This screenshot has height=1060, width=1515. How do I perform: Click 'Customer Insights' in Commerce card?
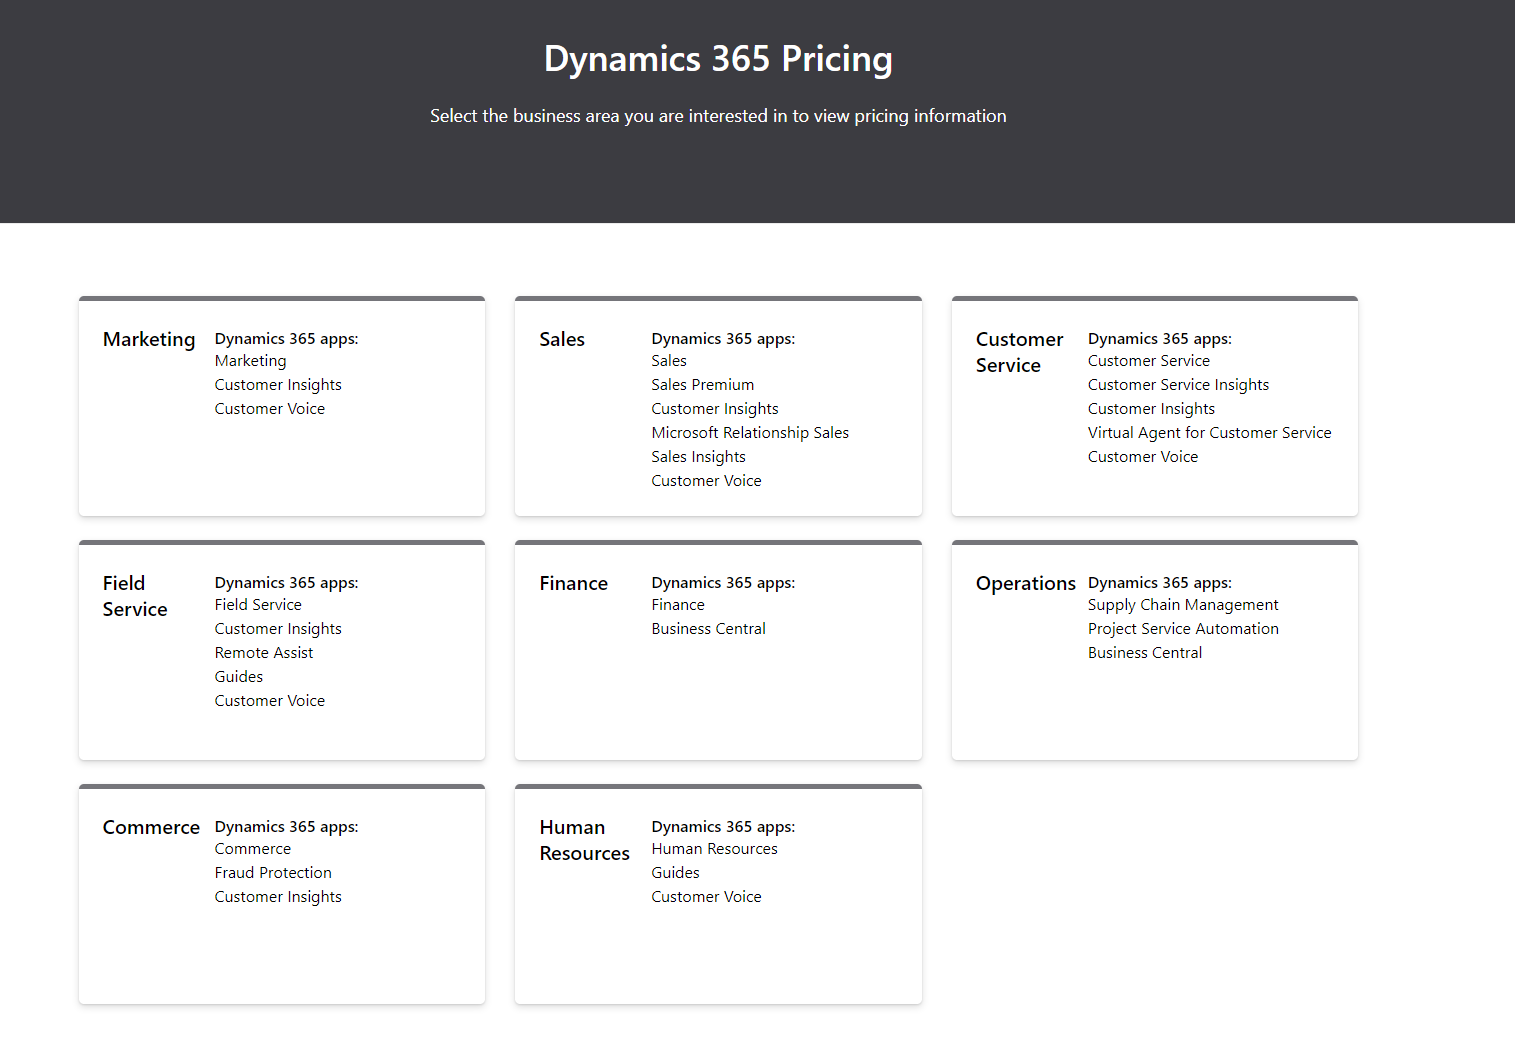pyautogui.click(x=278, y=897)
